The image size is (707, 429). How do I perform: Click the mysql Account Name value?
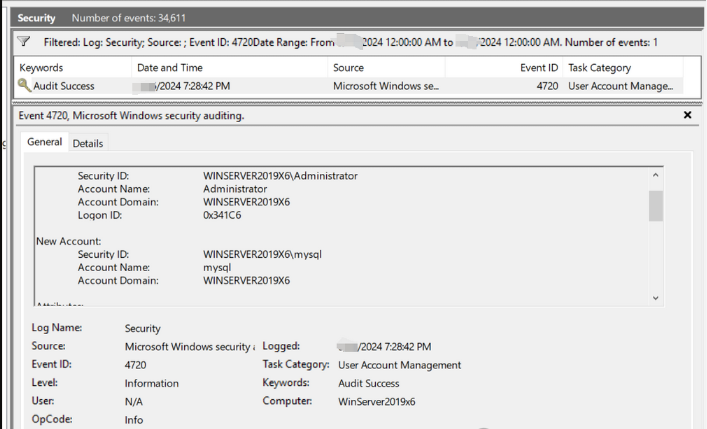tap(217, 267)
